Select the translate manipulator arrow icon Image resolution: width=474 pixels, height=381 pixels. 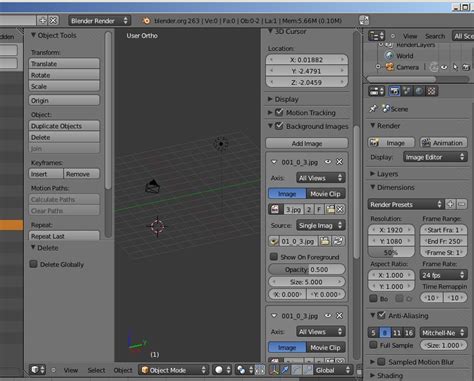285,370
